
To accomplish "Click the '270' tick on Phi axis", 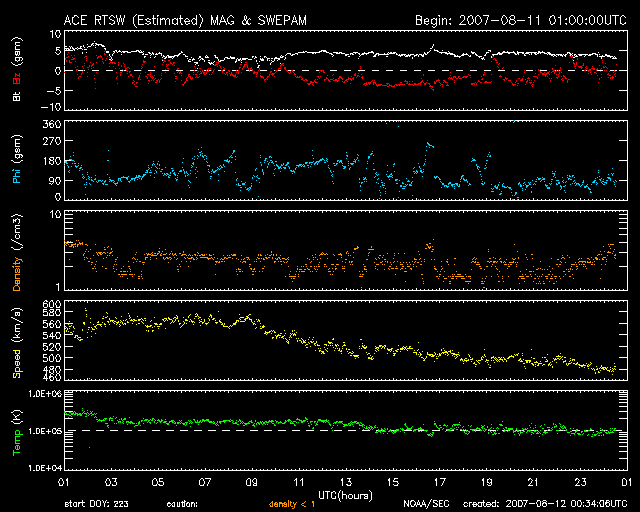I will pyautogui.click(x=52, y=141).
